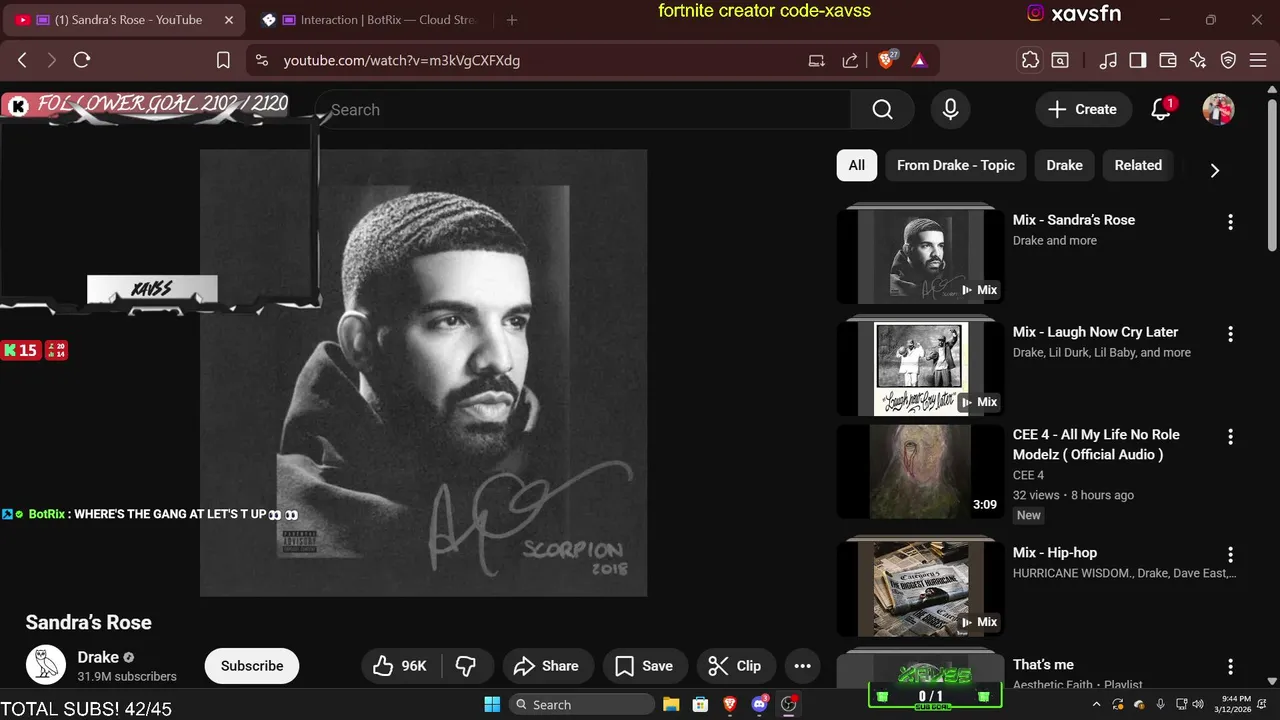Open the Brave Shields lion icon
Viewport: 1280px width, 720px height.
[887, 60]
